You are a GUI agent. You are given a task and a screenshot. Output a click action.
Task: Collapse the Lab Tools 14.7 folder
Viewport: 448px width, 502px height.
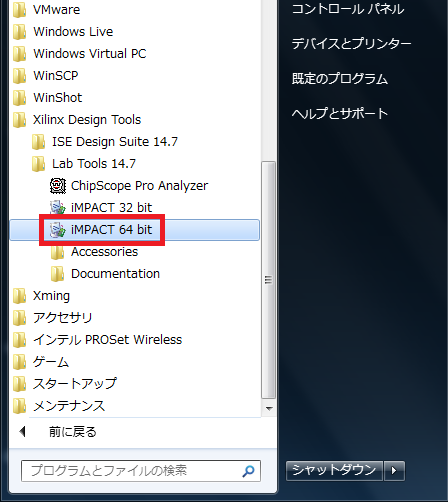click(83, 164)
